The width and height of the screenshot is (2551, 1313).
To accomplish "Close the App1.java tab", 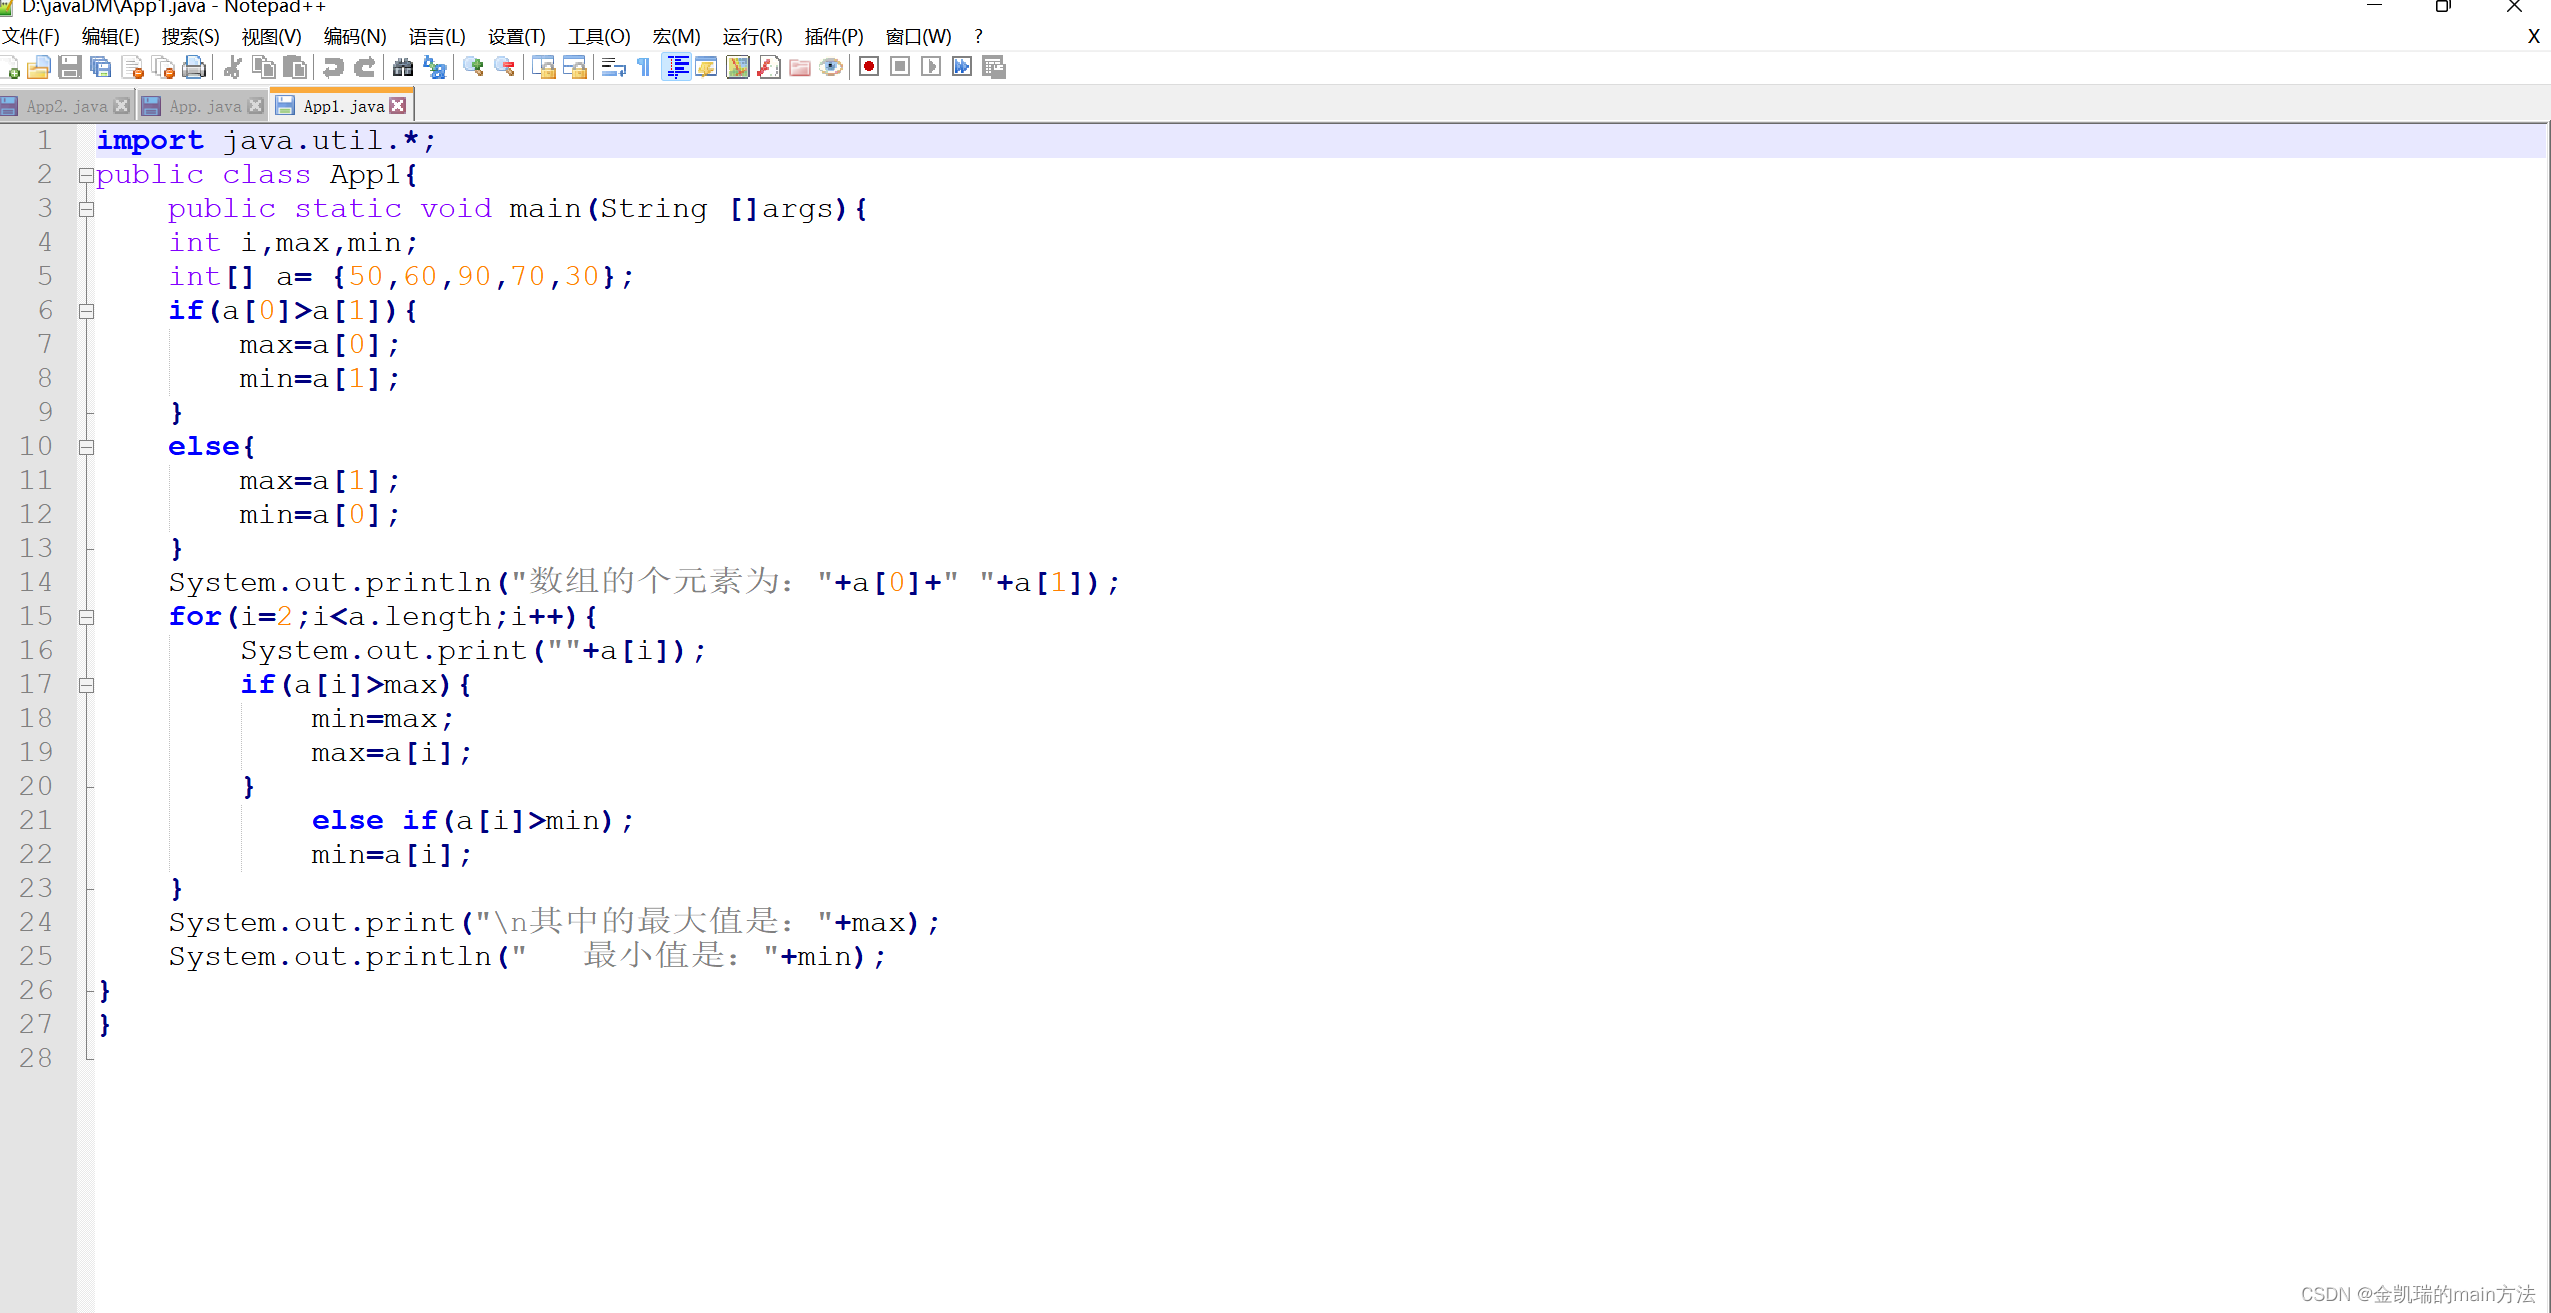I will coord(398,106).
